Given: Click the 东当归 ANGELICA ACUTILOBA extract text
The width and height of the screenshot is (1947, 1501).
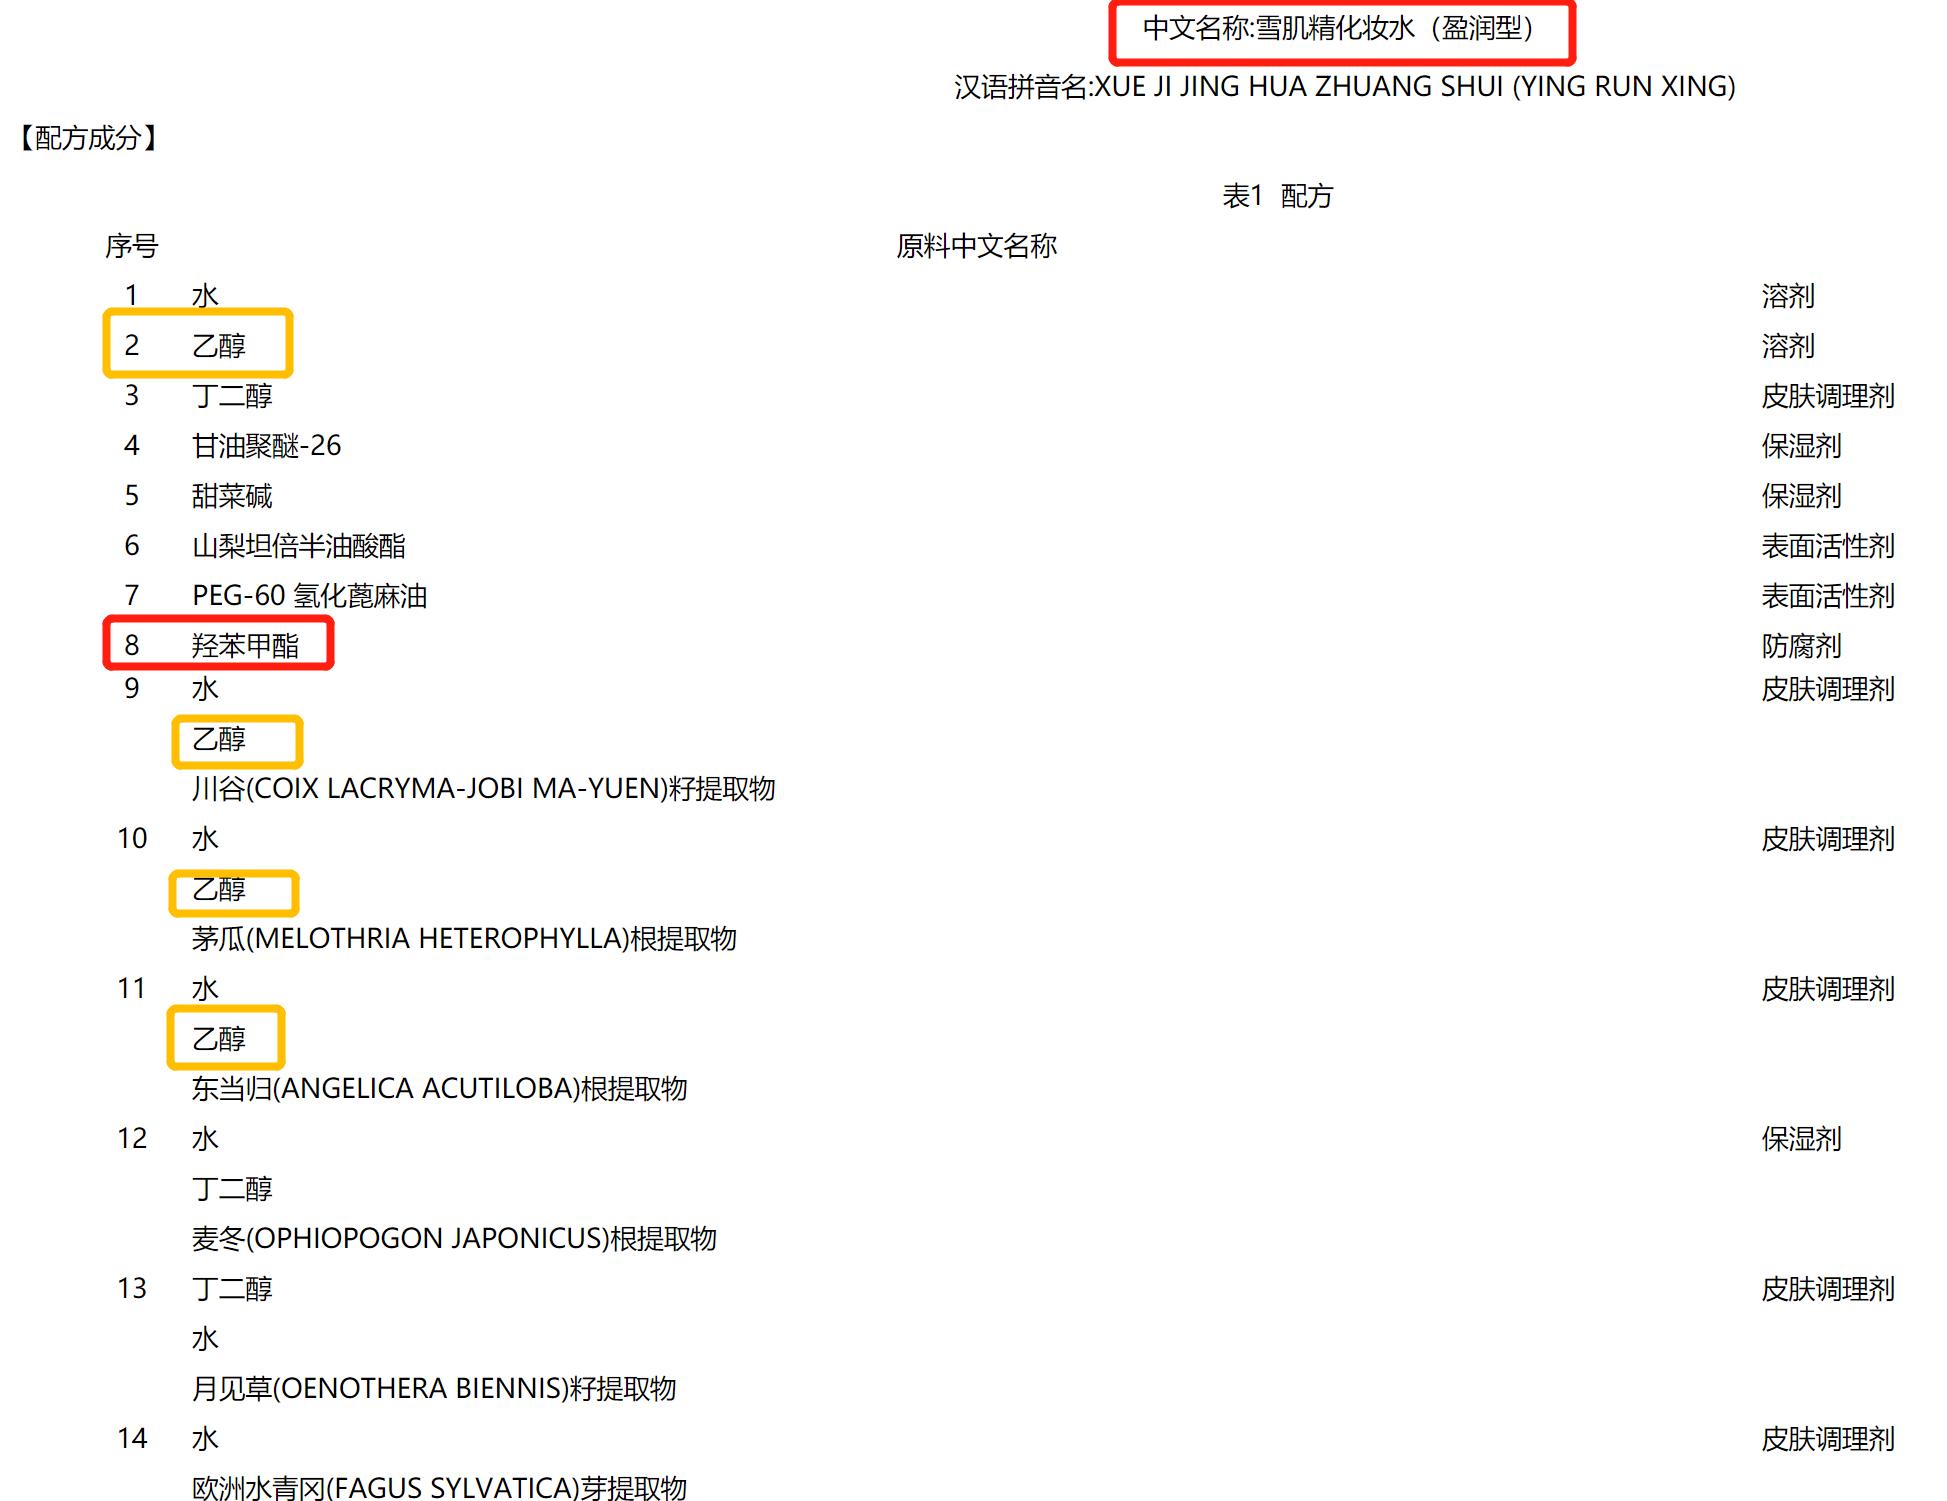Looking at the screenshot, I should tap(439, 1089).
